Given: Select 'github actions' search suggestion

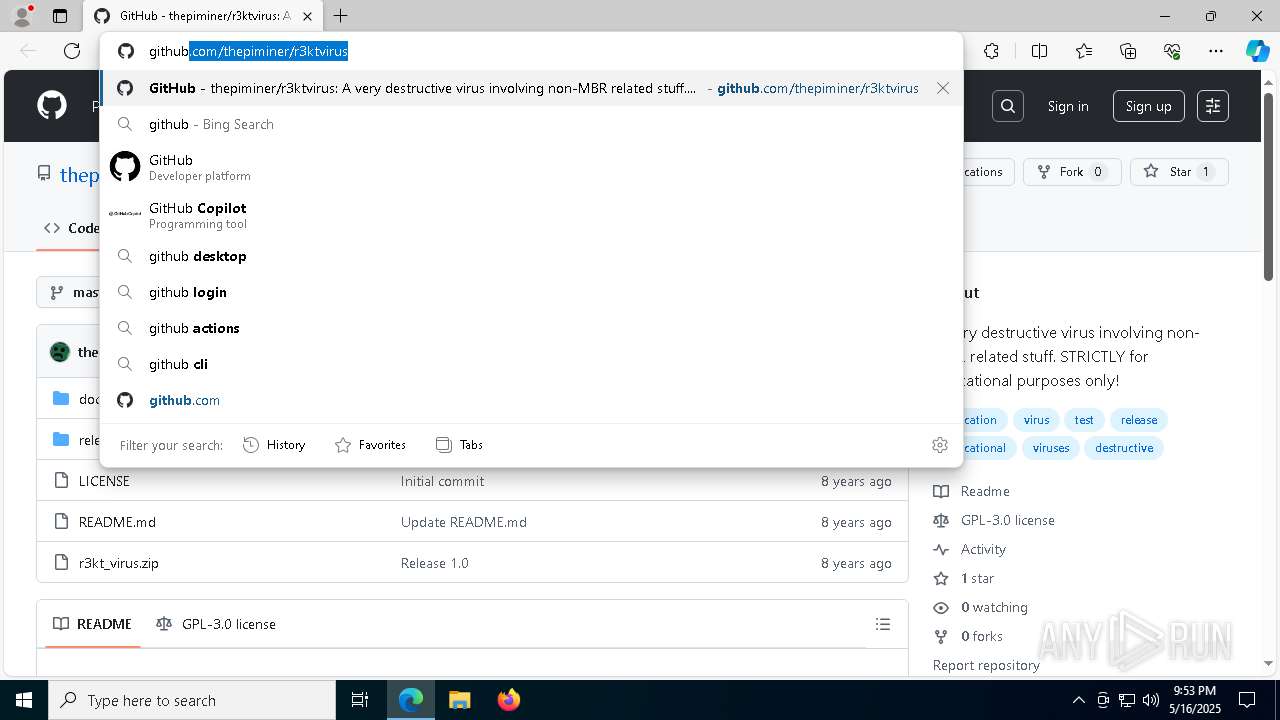Looking at the screenshot, I should (x=530, y=328).
